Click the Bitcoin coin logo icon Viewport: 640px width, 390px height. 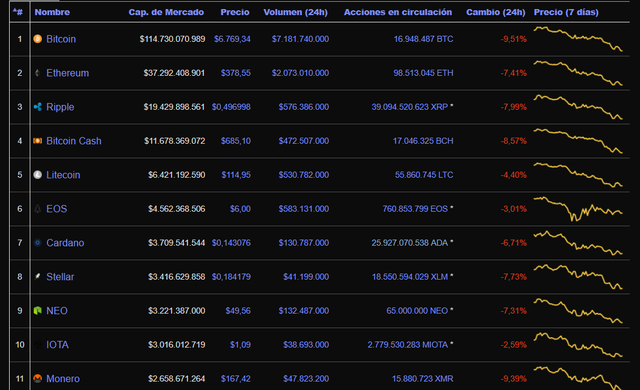38,39
